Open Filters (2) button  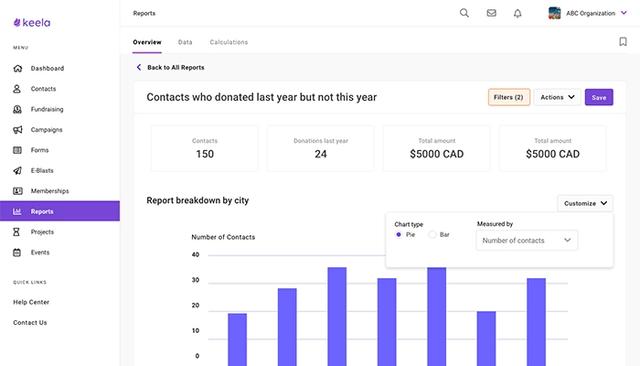(x=509, y=97)
